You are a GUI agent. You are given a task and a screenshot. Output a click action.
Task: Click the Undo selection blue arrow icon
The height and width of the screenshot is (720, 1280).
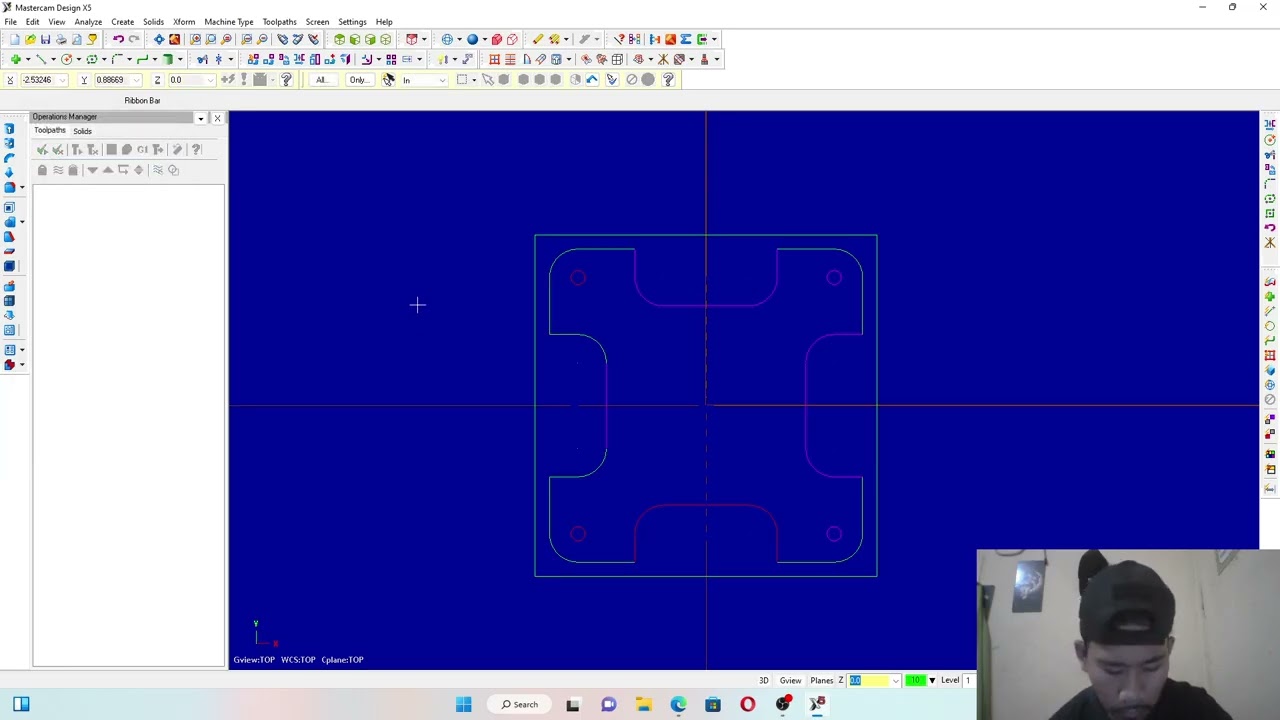(x=592, y=79)
